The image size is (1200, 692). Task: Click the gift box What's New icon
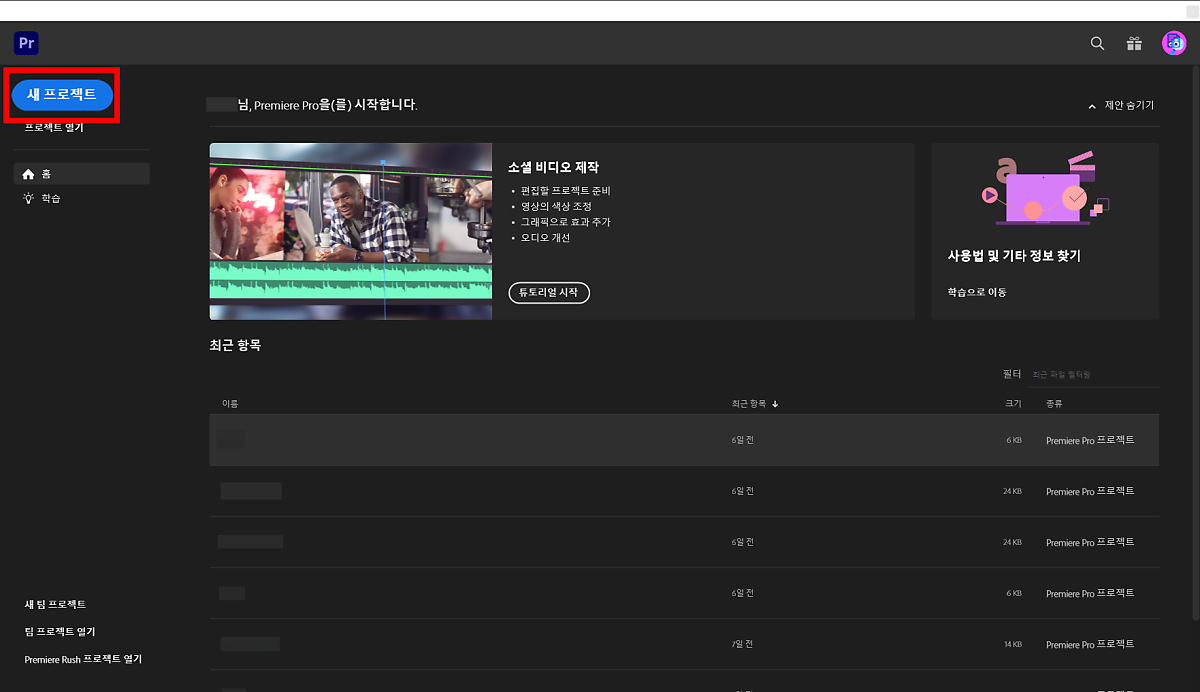[x=1134, y=43]
